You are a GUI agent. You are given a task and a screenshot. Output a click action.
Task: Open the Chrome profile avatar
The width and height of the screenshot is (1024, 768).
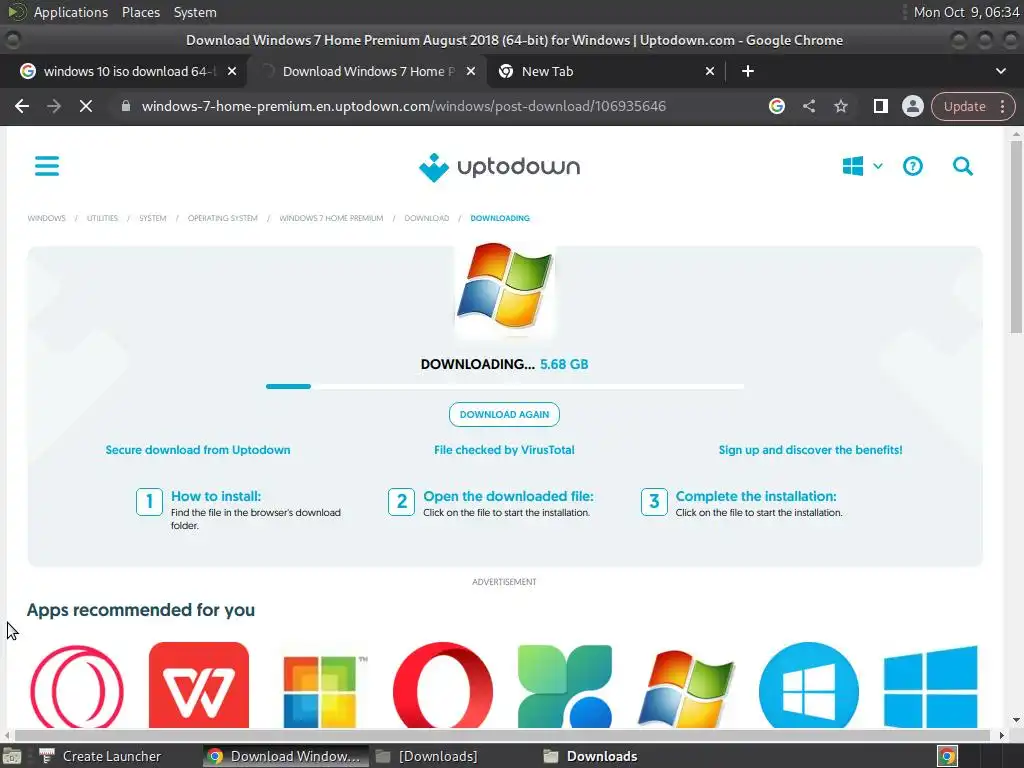click(912, 106)
